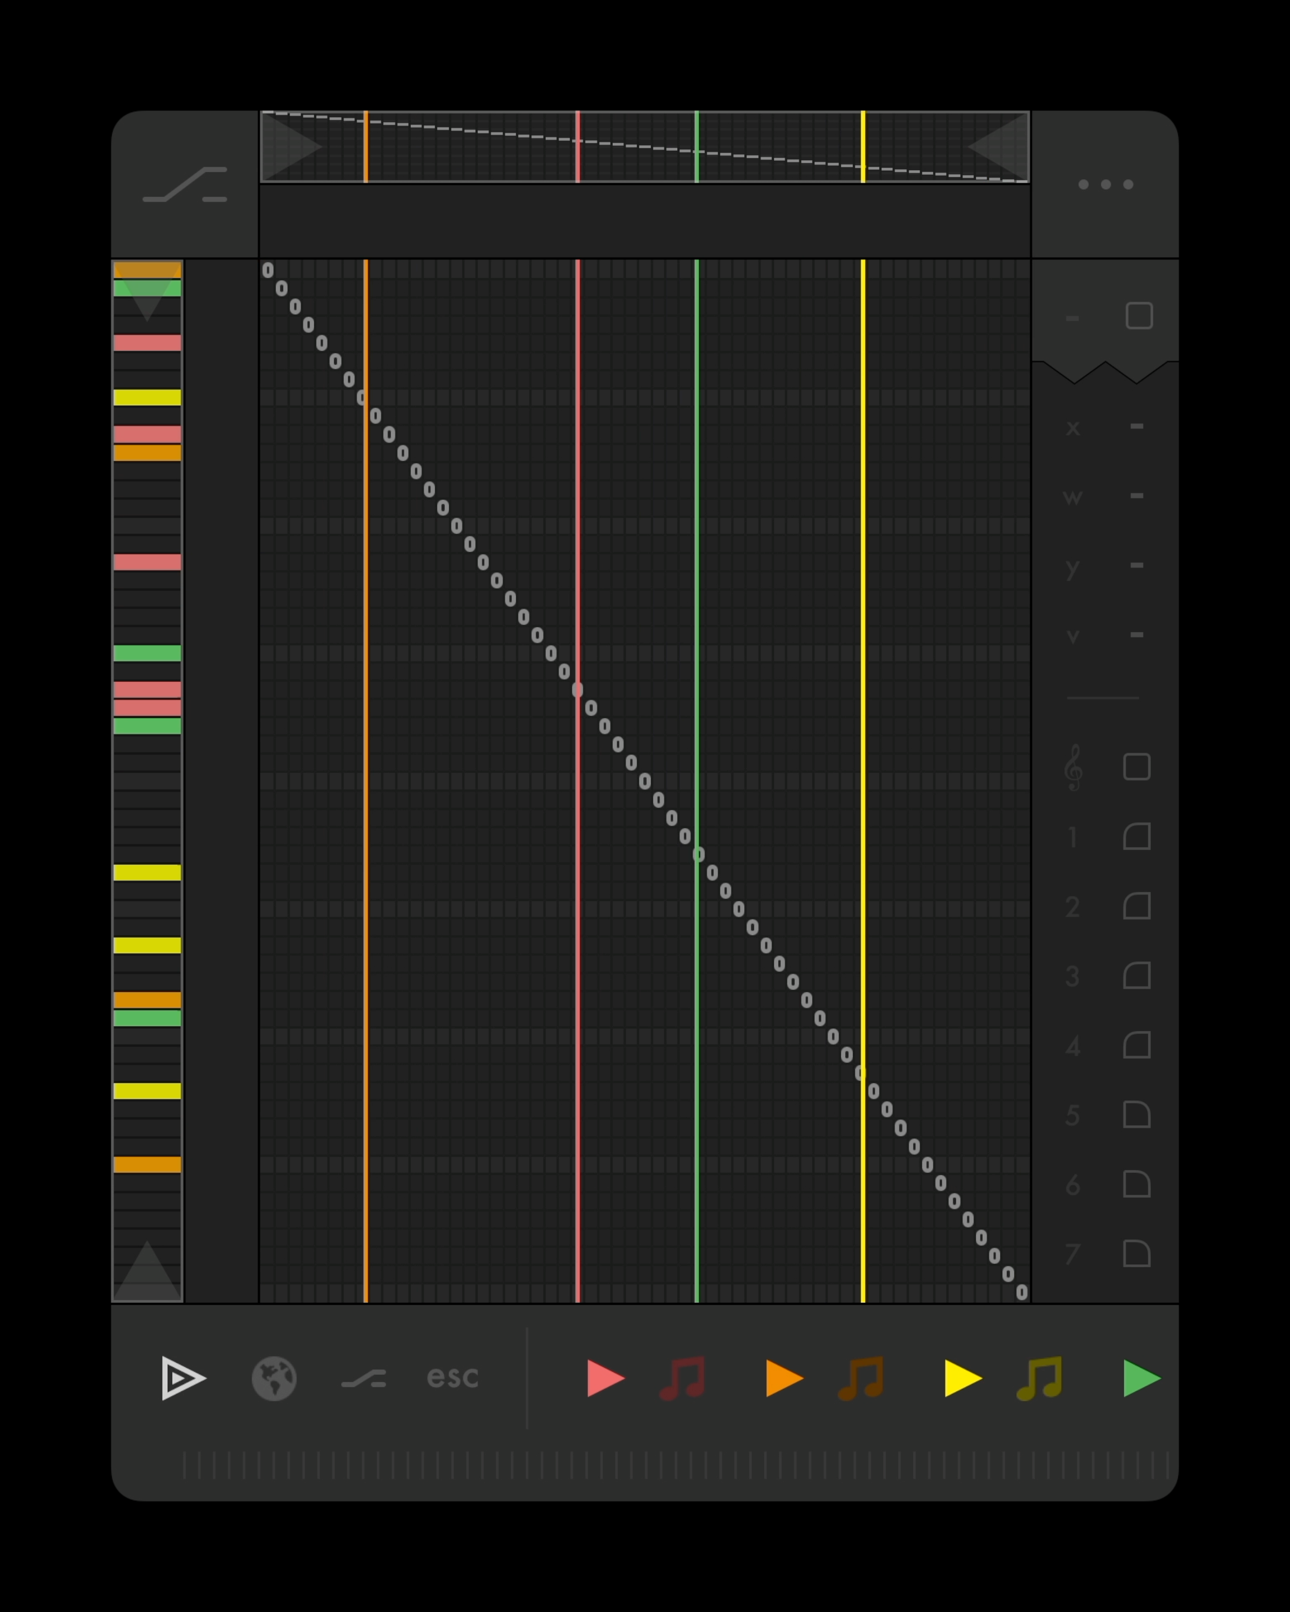Screen dimensions: 1290x1612
Task: Toggle the shape box for row 5
Action: pos(1137,1115)
